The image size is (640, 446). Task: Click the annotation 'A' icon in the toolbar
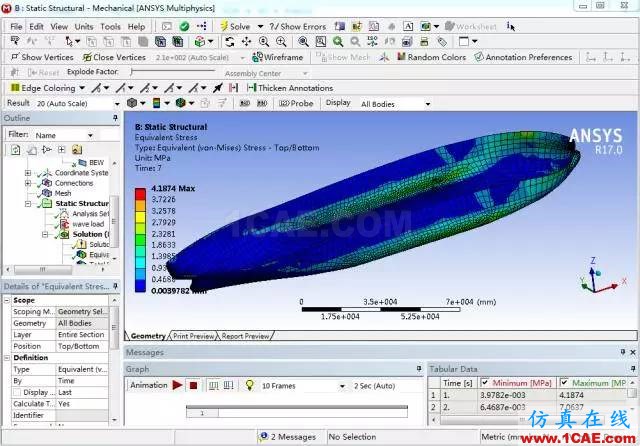(408, 27)
